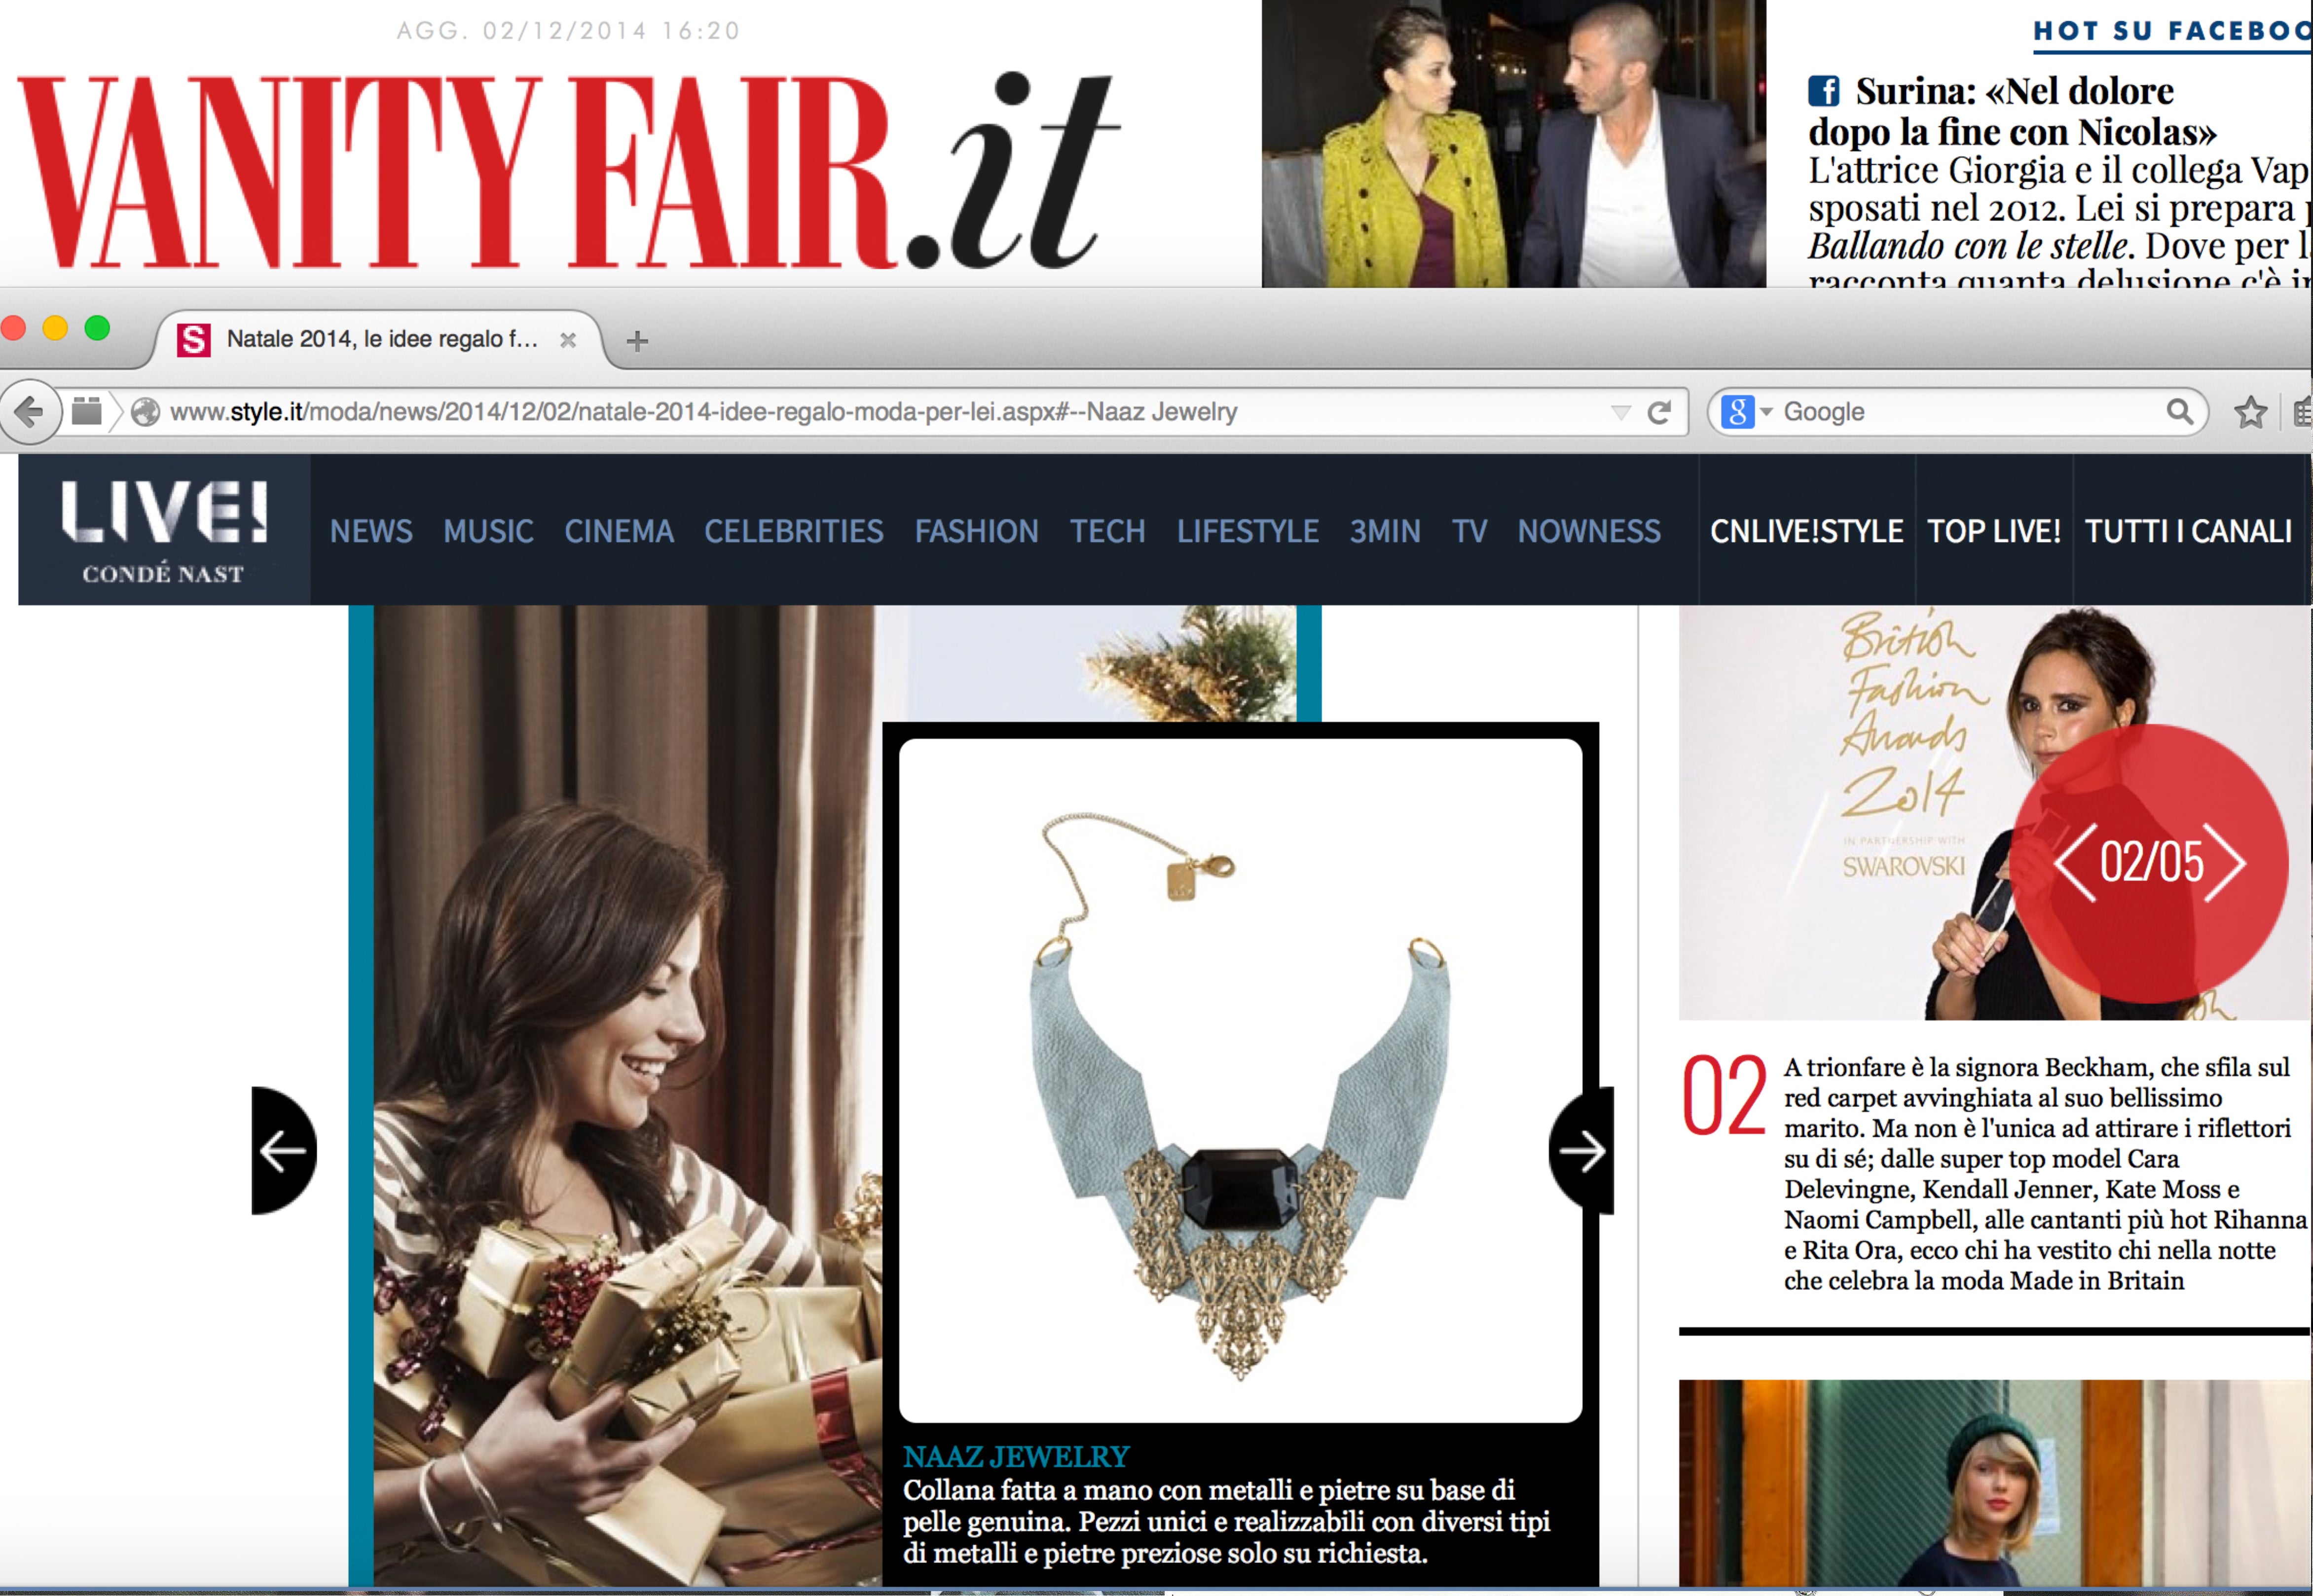Go to next gallery item arrow
Screen dimensions: 2313x1596
pyautogui.click(x=1581, y=1151)
